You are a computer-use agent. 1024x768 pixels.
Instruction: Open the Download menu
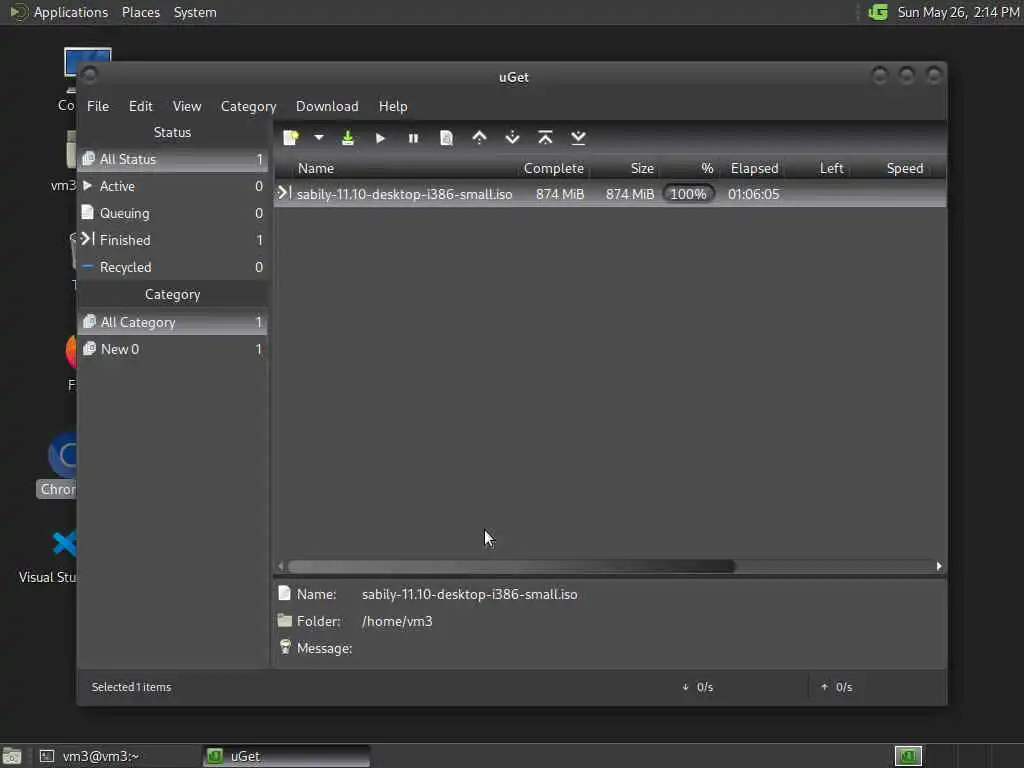(x=327, y=106)
